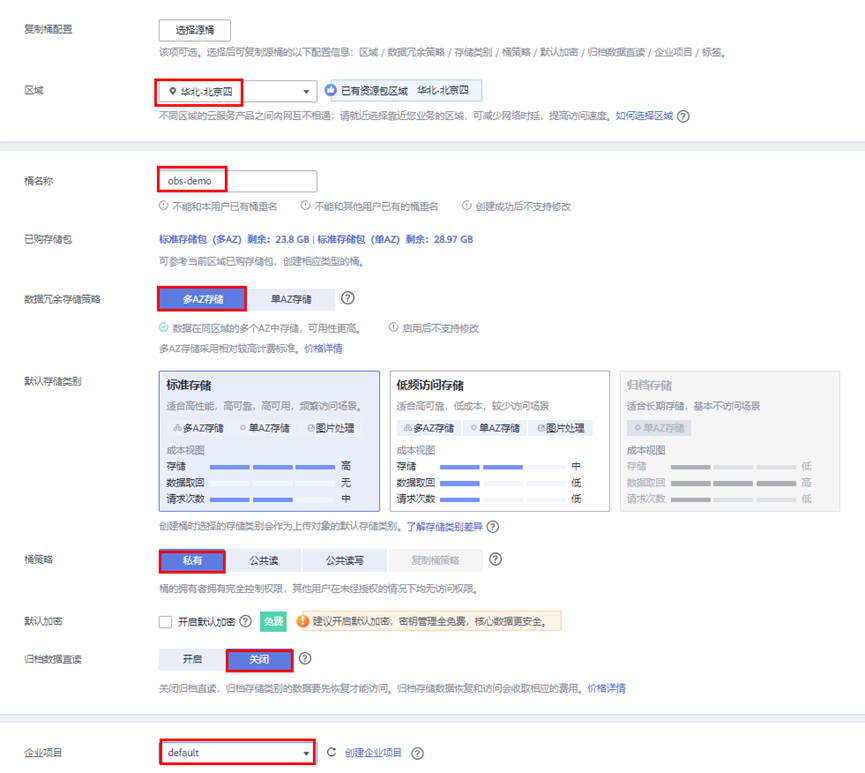Click 数据取回 cost bar in 低频访问存储 card
The height and width of the screenshot is (773, 865).
coord(503,483)
